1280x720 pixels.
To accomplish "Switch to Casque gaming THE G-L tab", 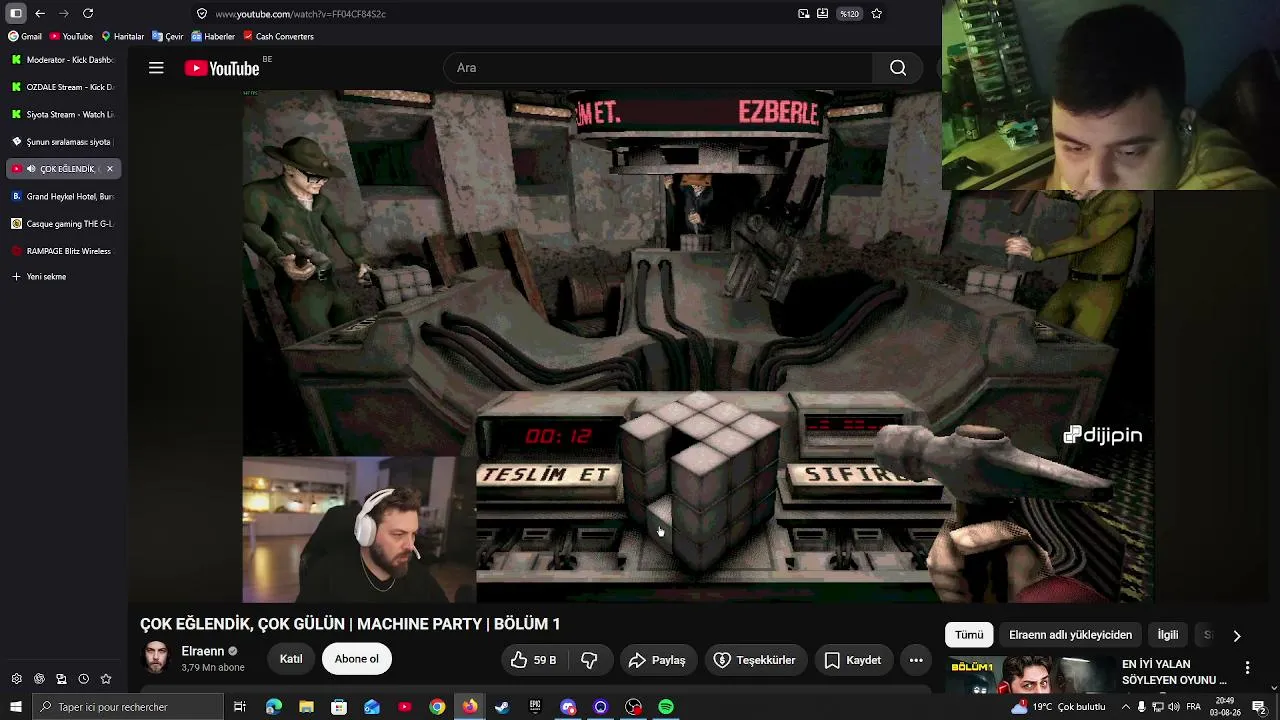I will click(63, 224).
